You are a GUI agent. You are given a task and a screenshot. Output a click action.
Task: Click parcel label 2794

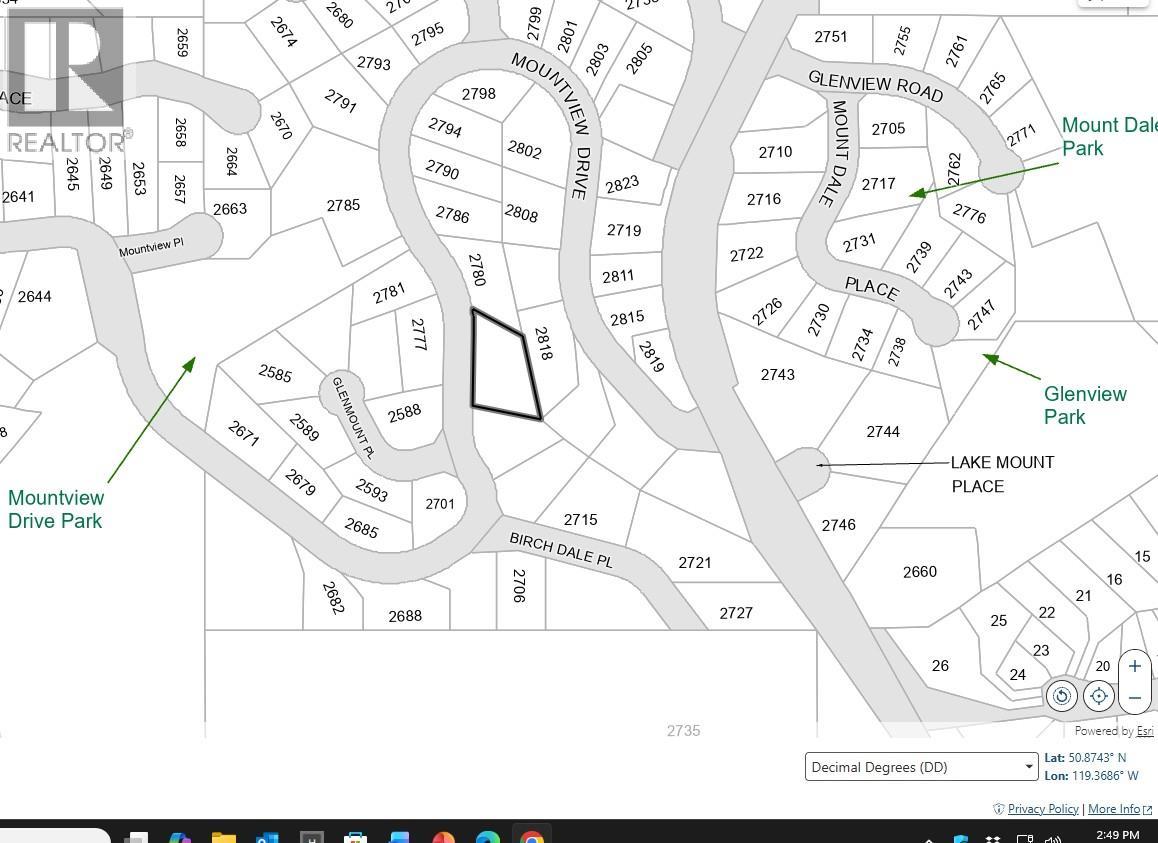[445, 128]
